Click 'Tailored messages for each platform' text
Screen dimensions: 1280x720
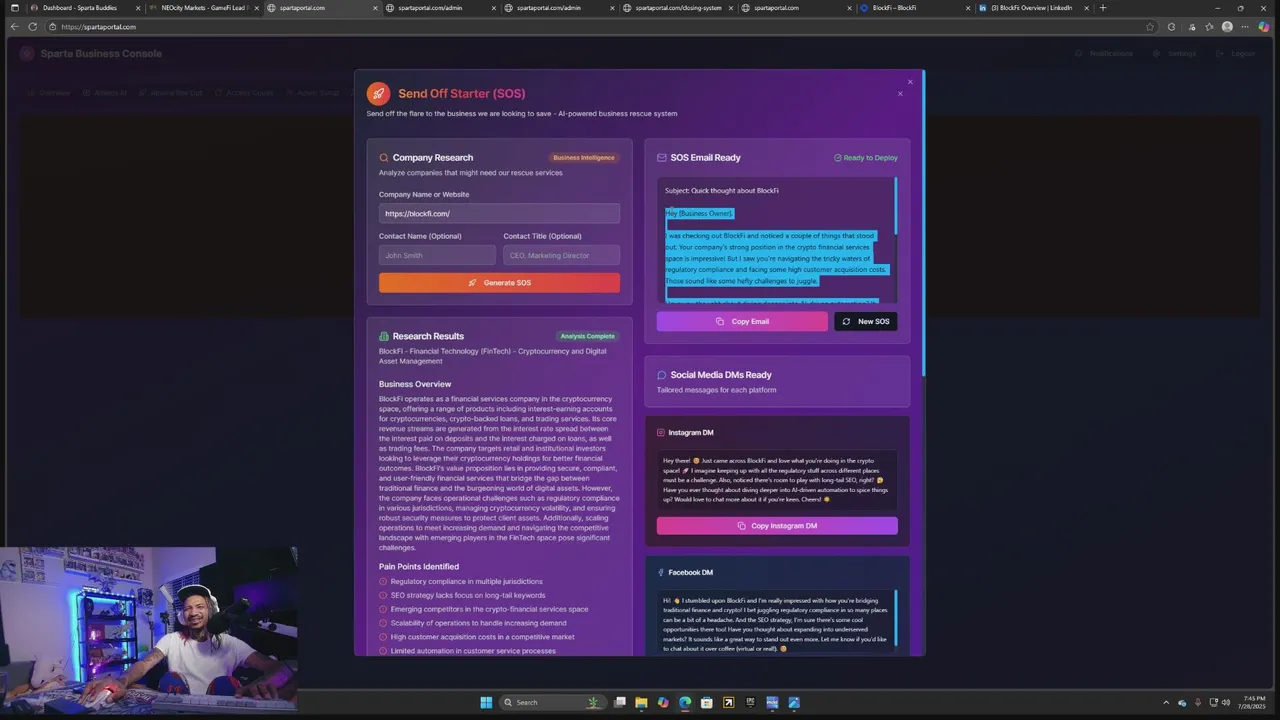(x=716, y=390)
